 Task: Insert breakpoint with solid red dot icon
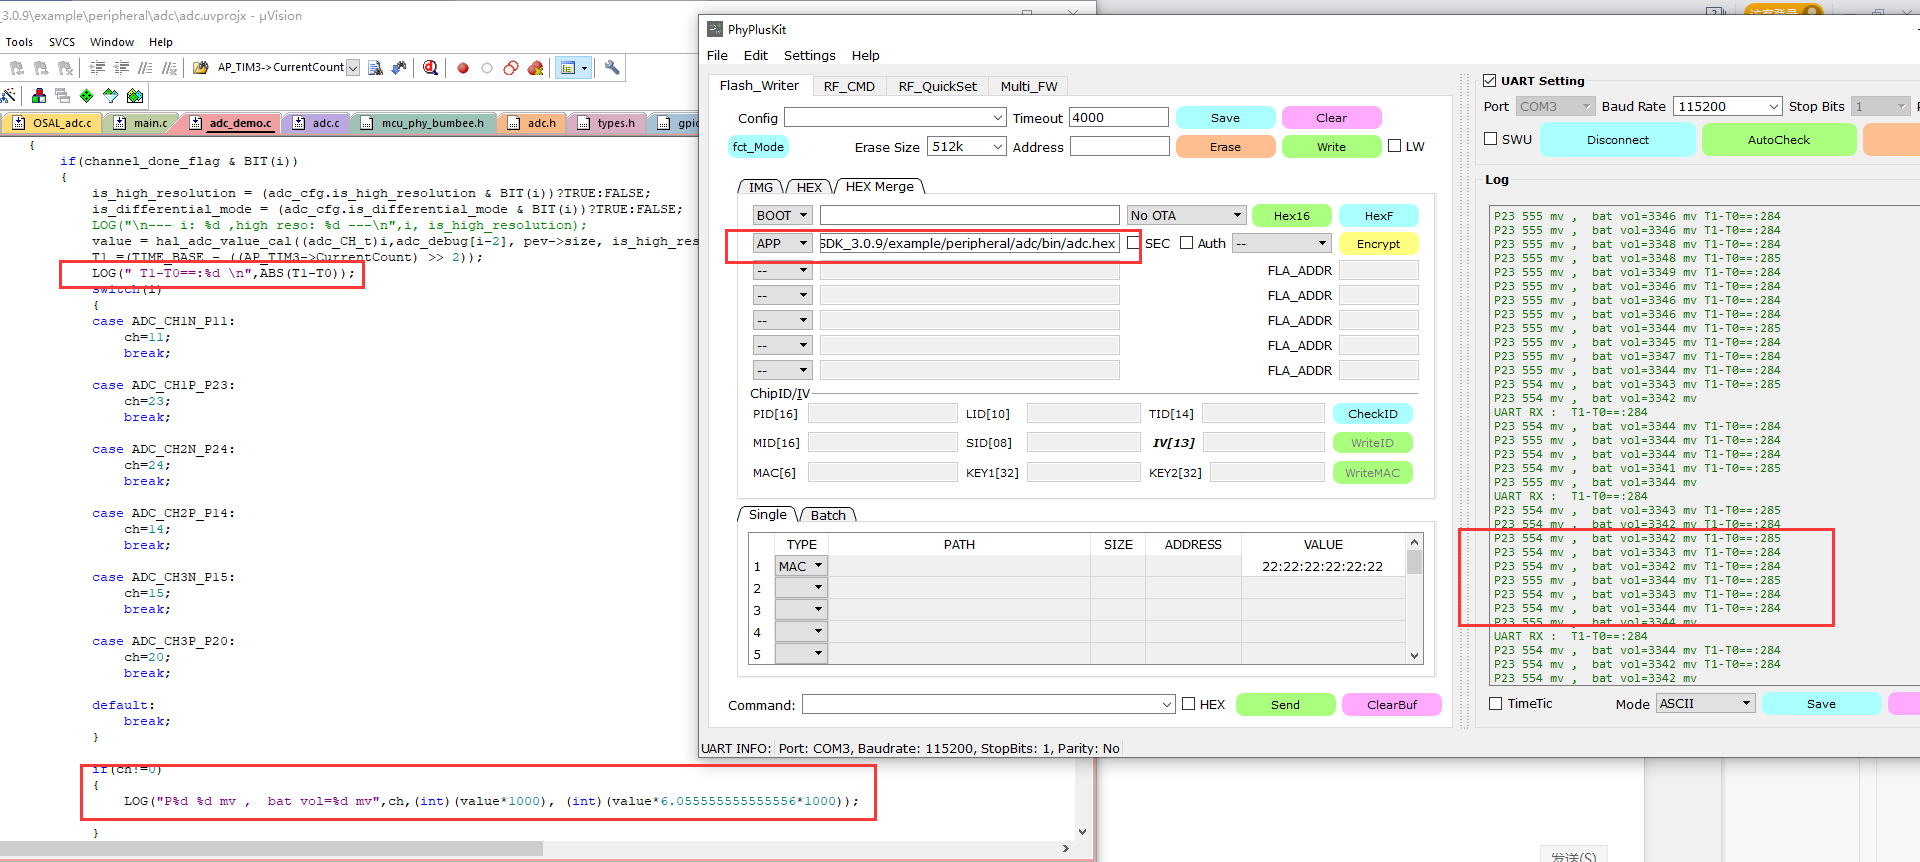(463, 68)
